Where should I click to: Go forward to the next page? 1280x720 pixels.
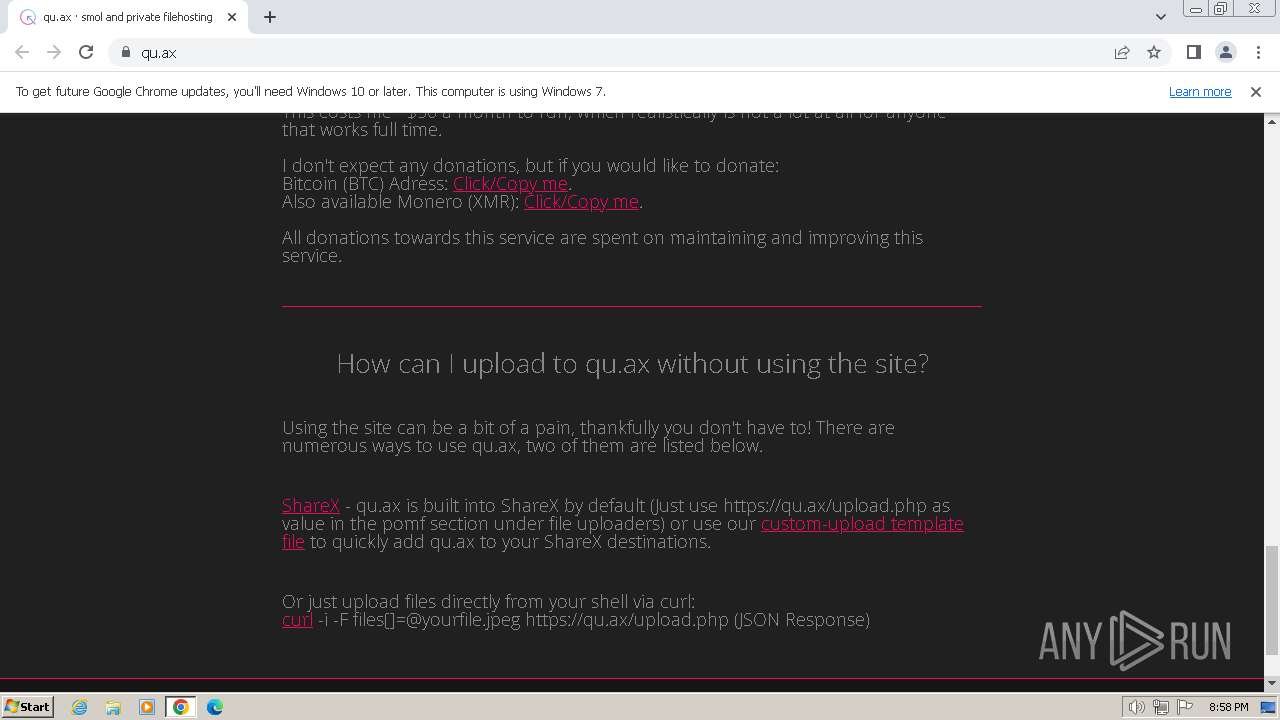54,52
